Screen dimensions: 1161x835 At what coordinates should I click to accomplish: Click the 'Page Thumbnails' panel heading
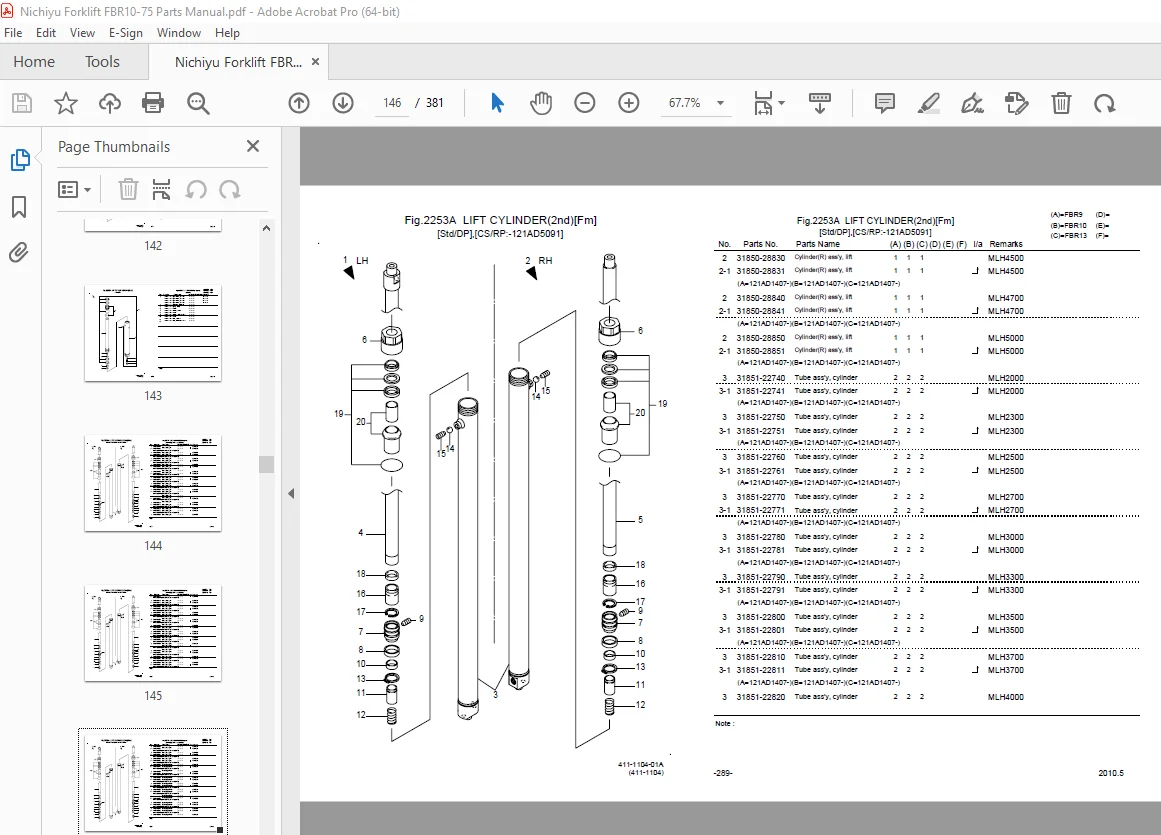coord(114,147)
